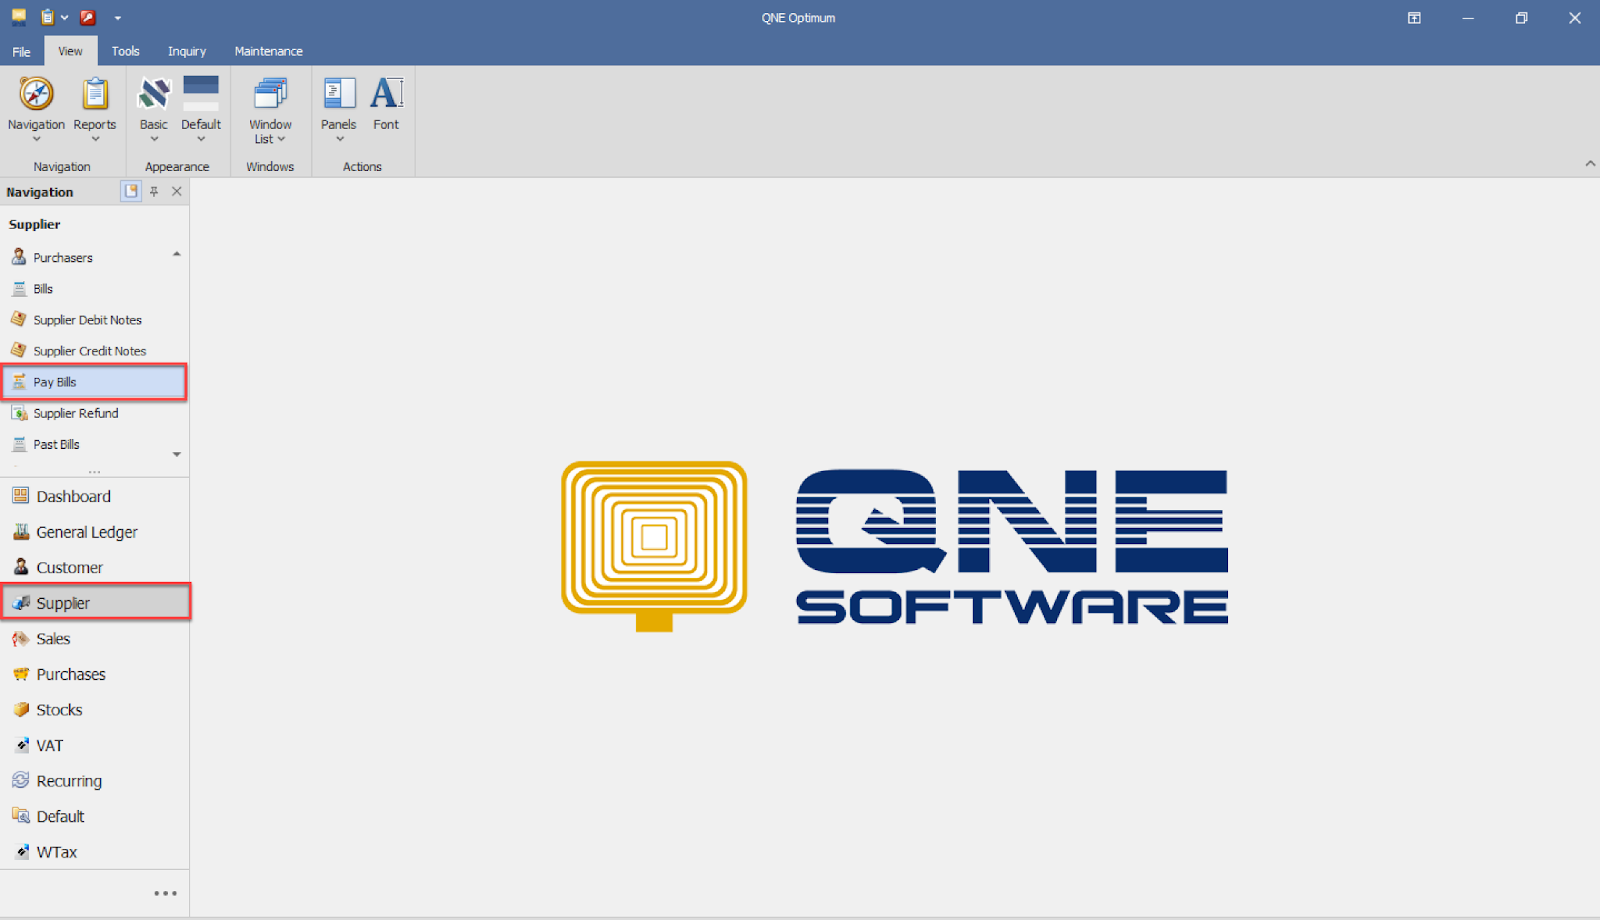This screenshot has height=920, width=1600.
Task: Click the red PDF quick access icon
Action: 88,17
